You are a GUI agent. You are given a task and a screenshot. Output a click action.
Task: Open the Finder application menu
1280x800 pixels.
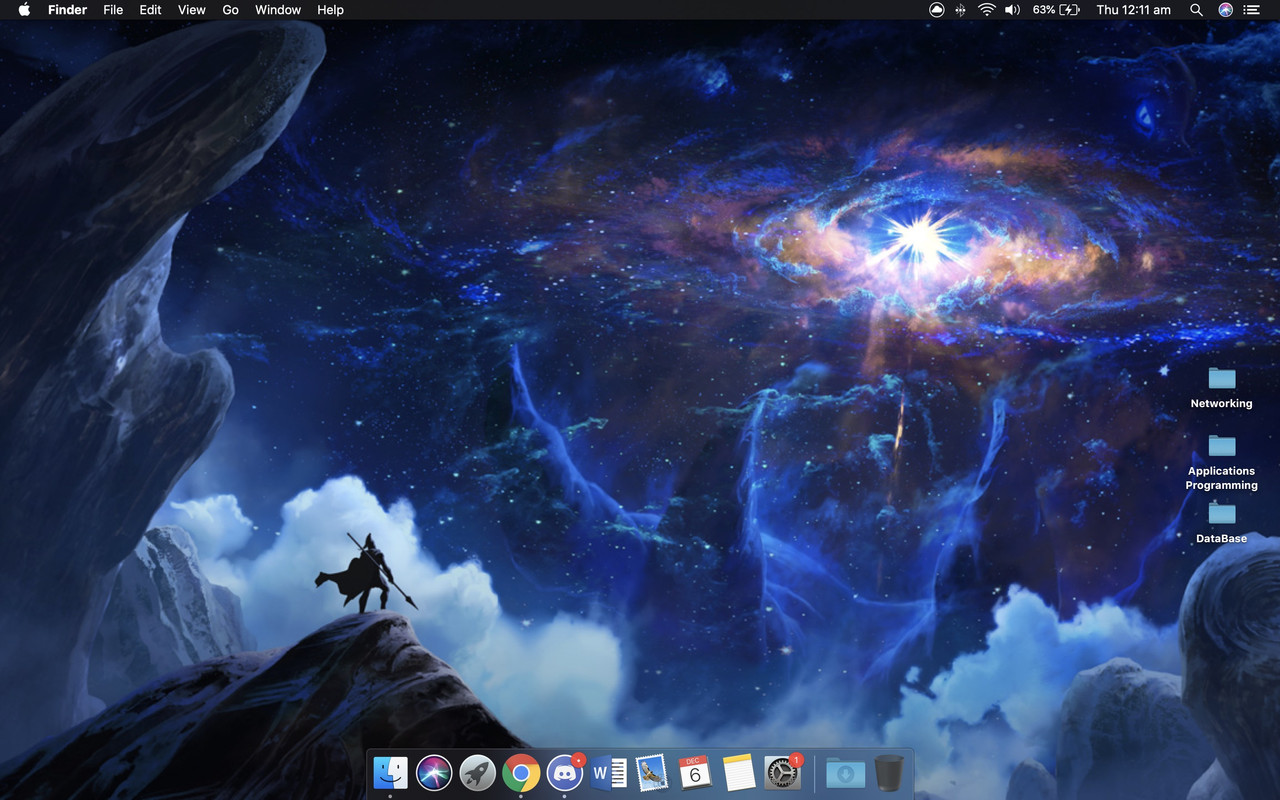[x=68, y=10]
